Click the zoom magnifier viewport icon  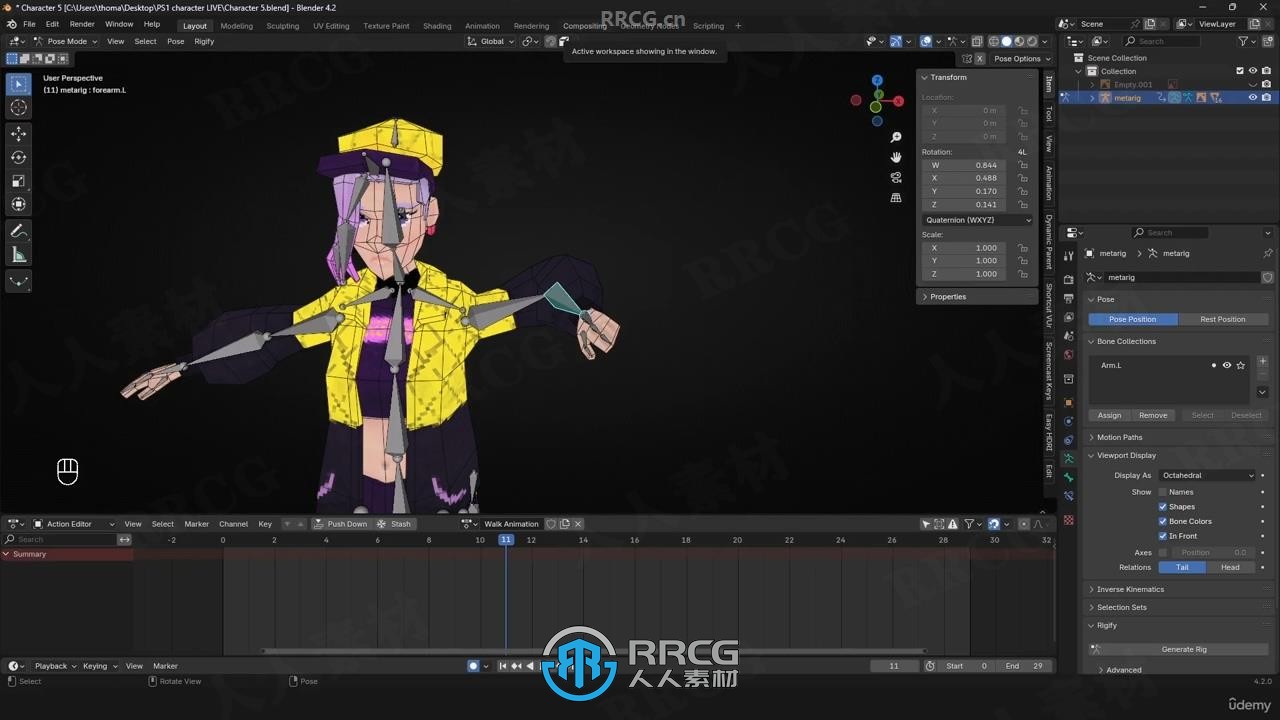coord(896,137)
